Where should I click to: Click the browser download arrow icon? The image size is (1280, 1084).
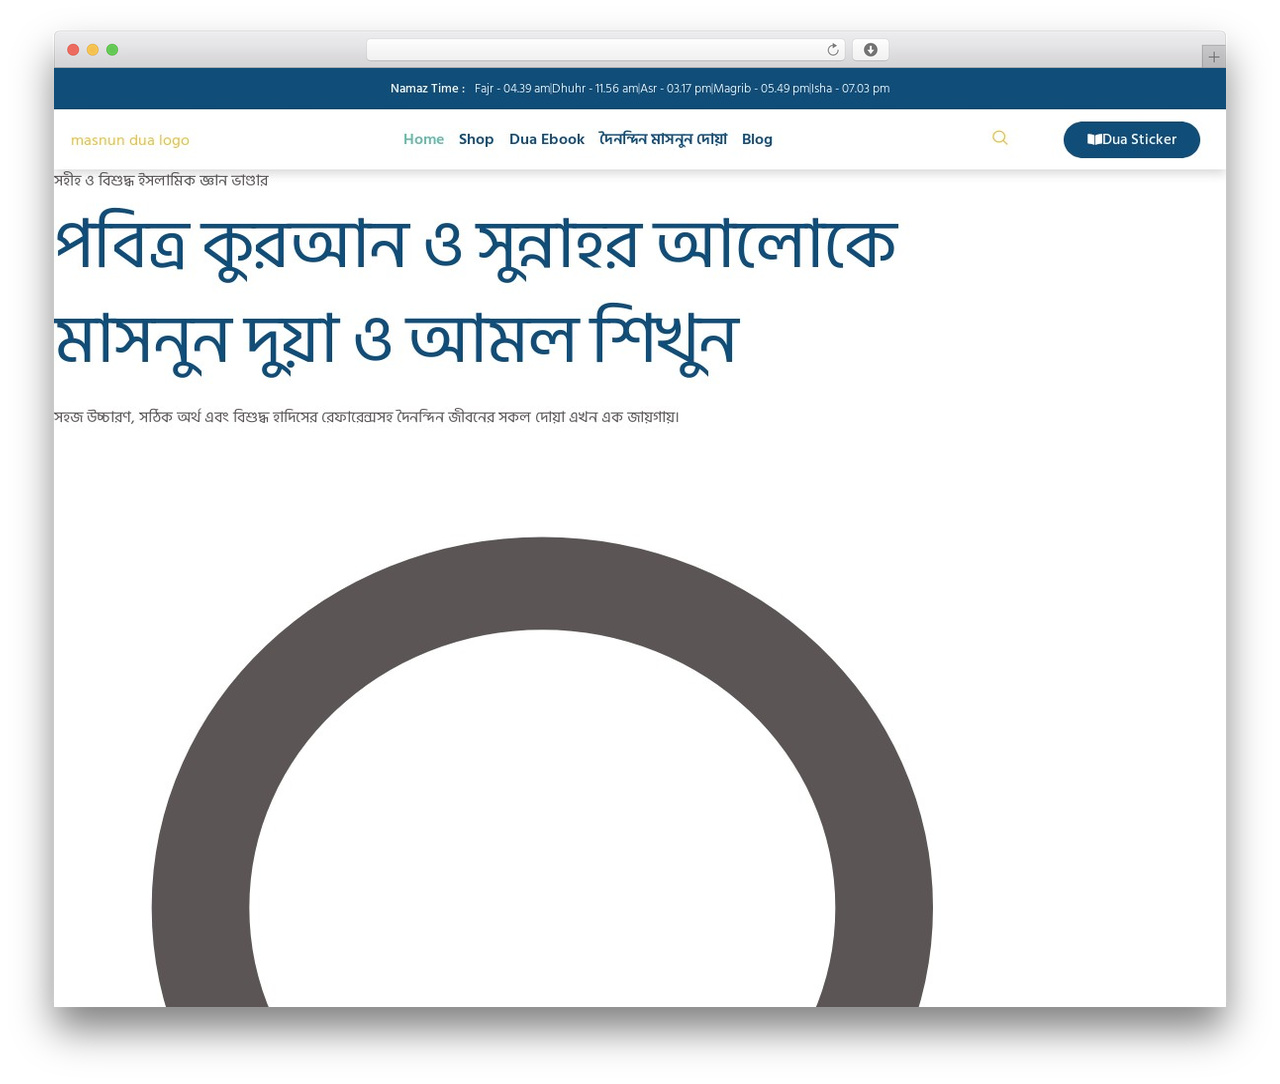pyautogui.click(x=870, y=50)
